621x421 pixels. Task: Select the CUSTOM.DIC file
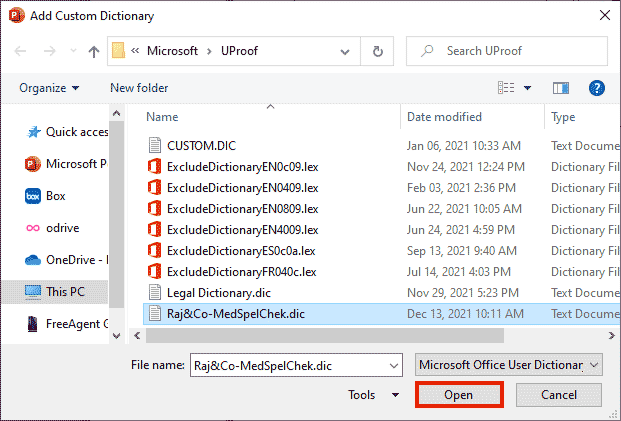[x=201, y=146]
